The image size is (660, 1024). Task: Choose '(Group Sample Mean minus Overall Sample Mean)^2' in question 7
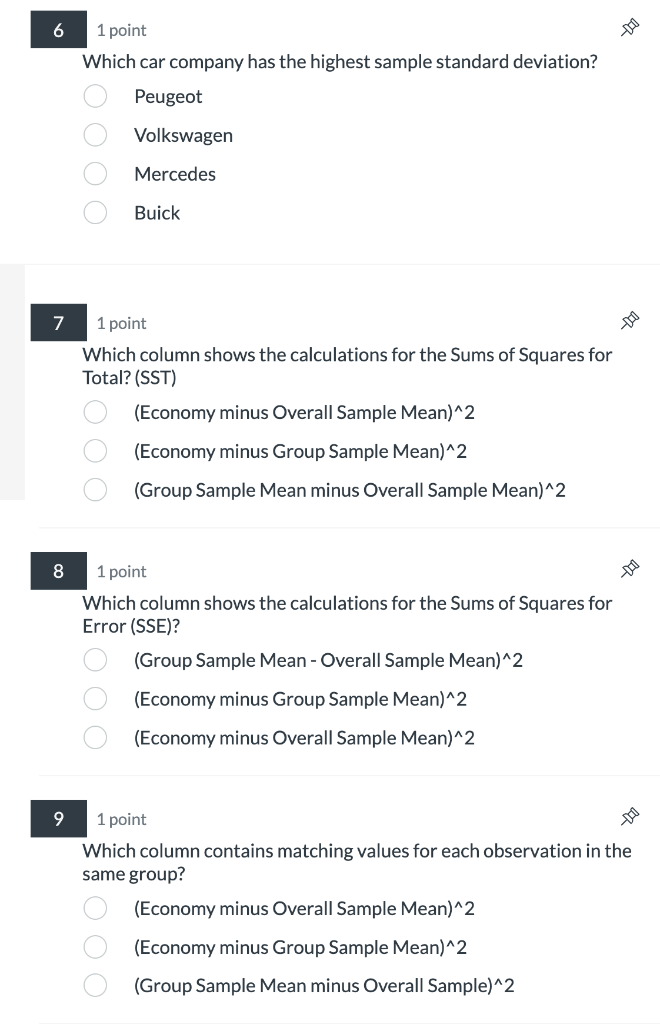coord(95,490)
